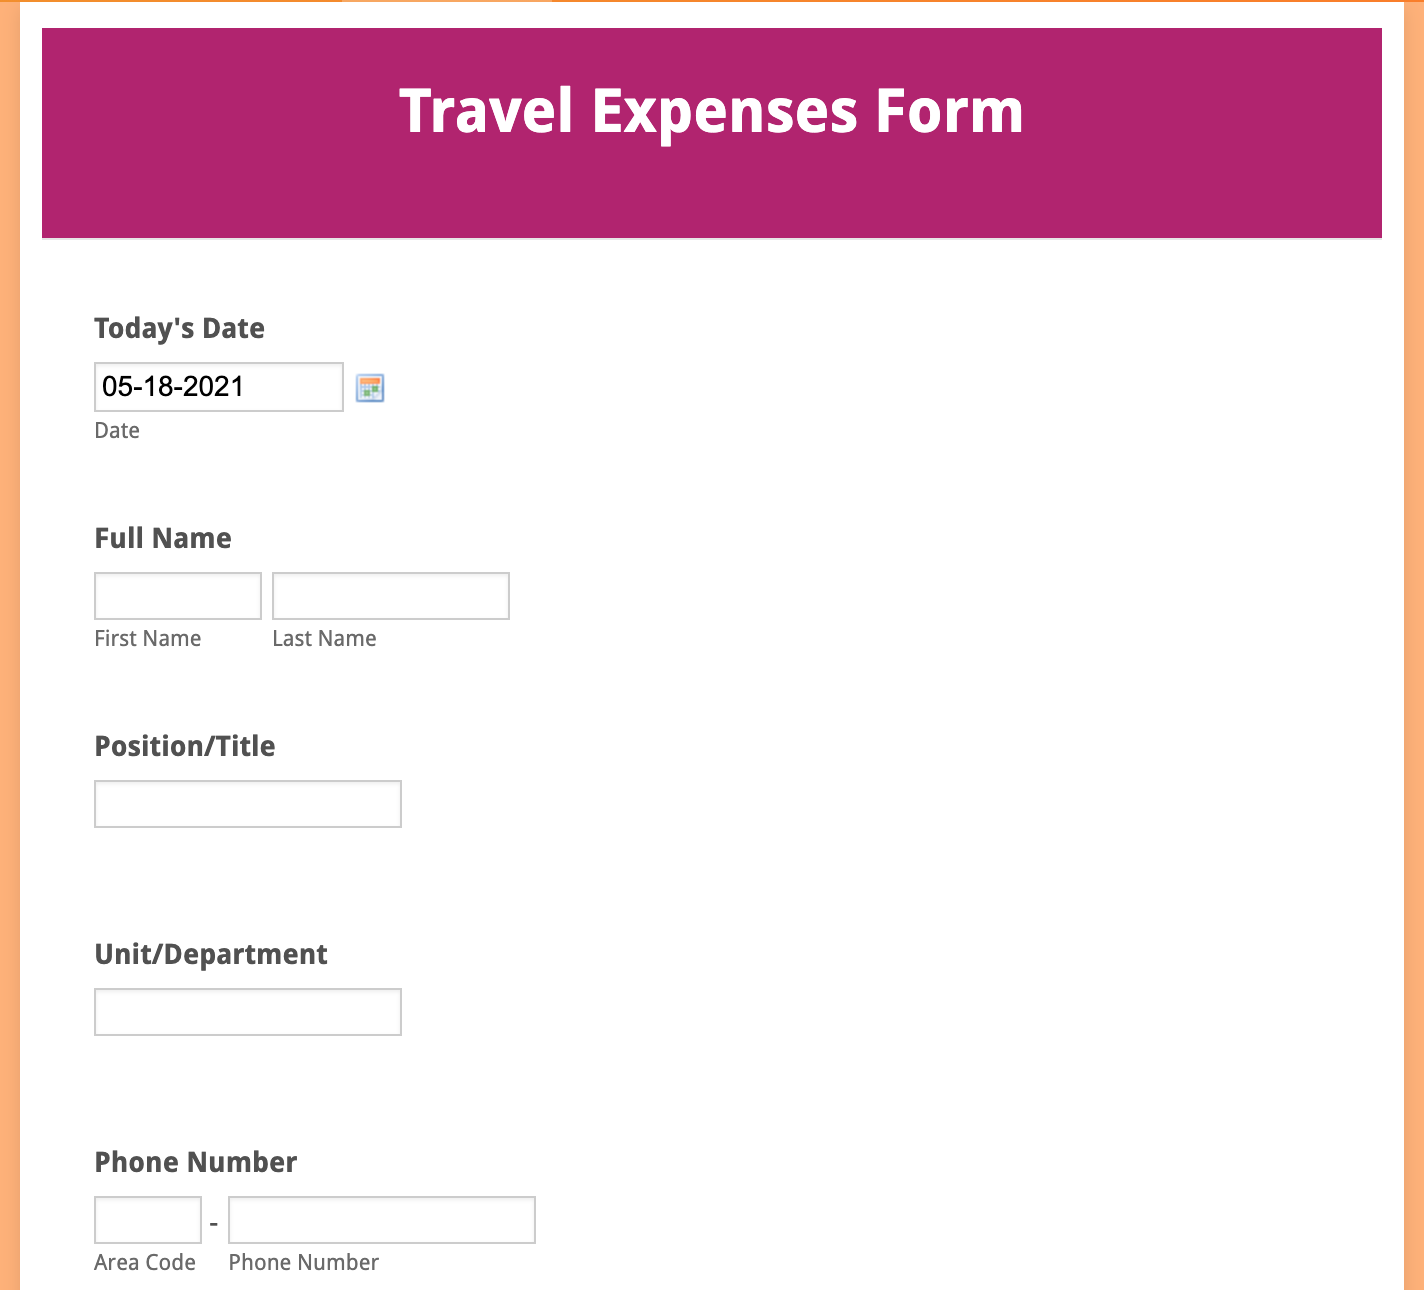This screenshot has width=1424, height=1290.
Task: Select the date field showing 05-18-2021
Action: pos(218,387)
